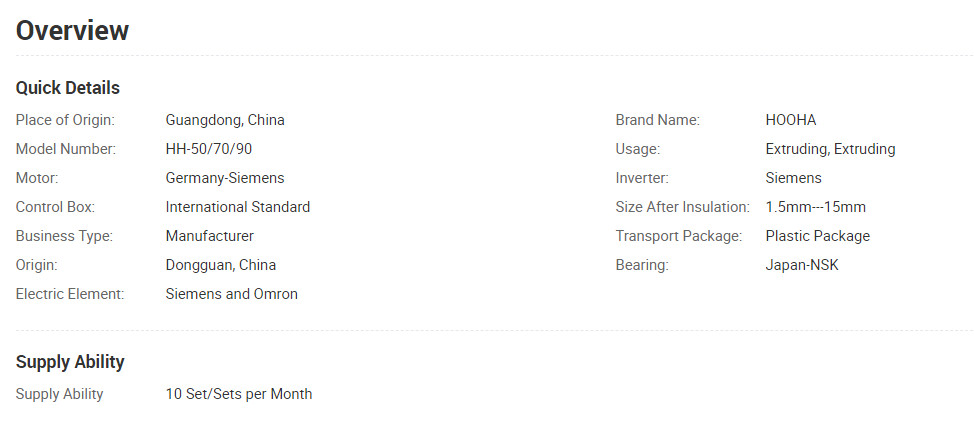Click the Guangdong, China origin value
The image size is (974, 421).
(x=225, y=120)
